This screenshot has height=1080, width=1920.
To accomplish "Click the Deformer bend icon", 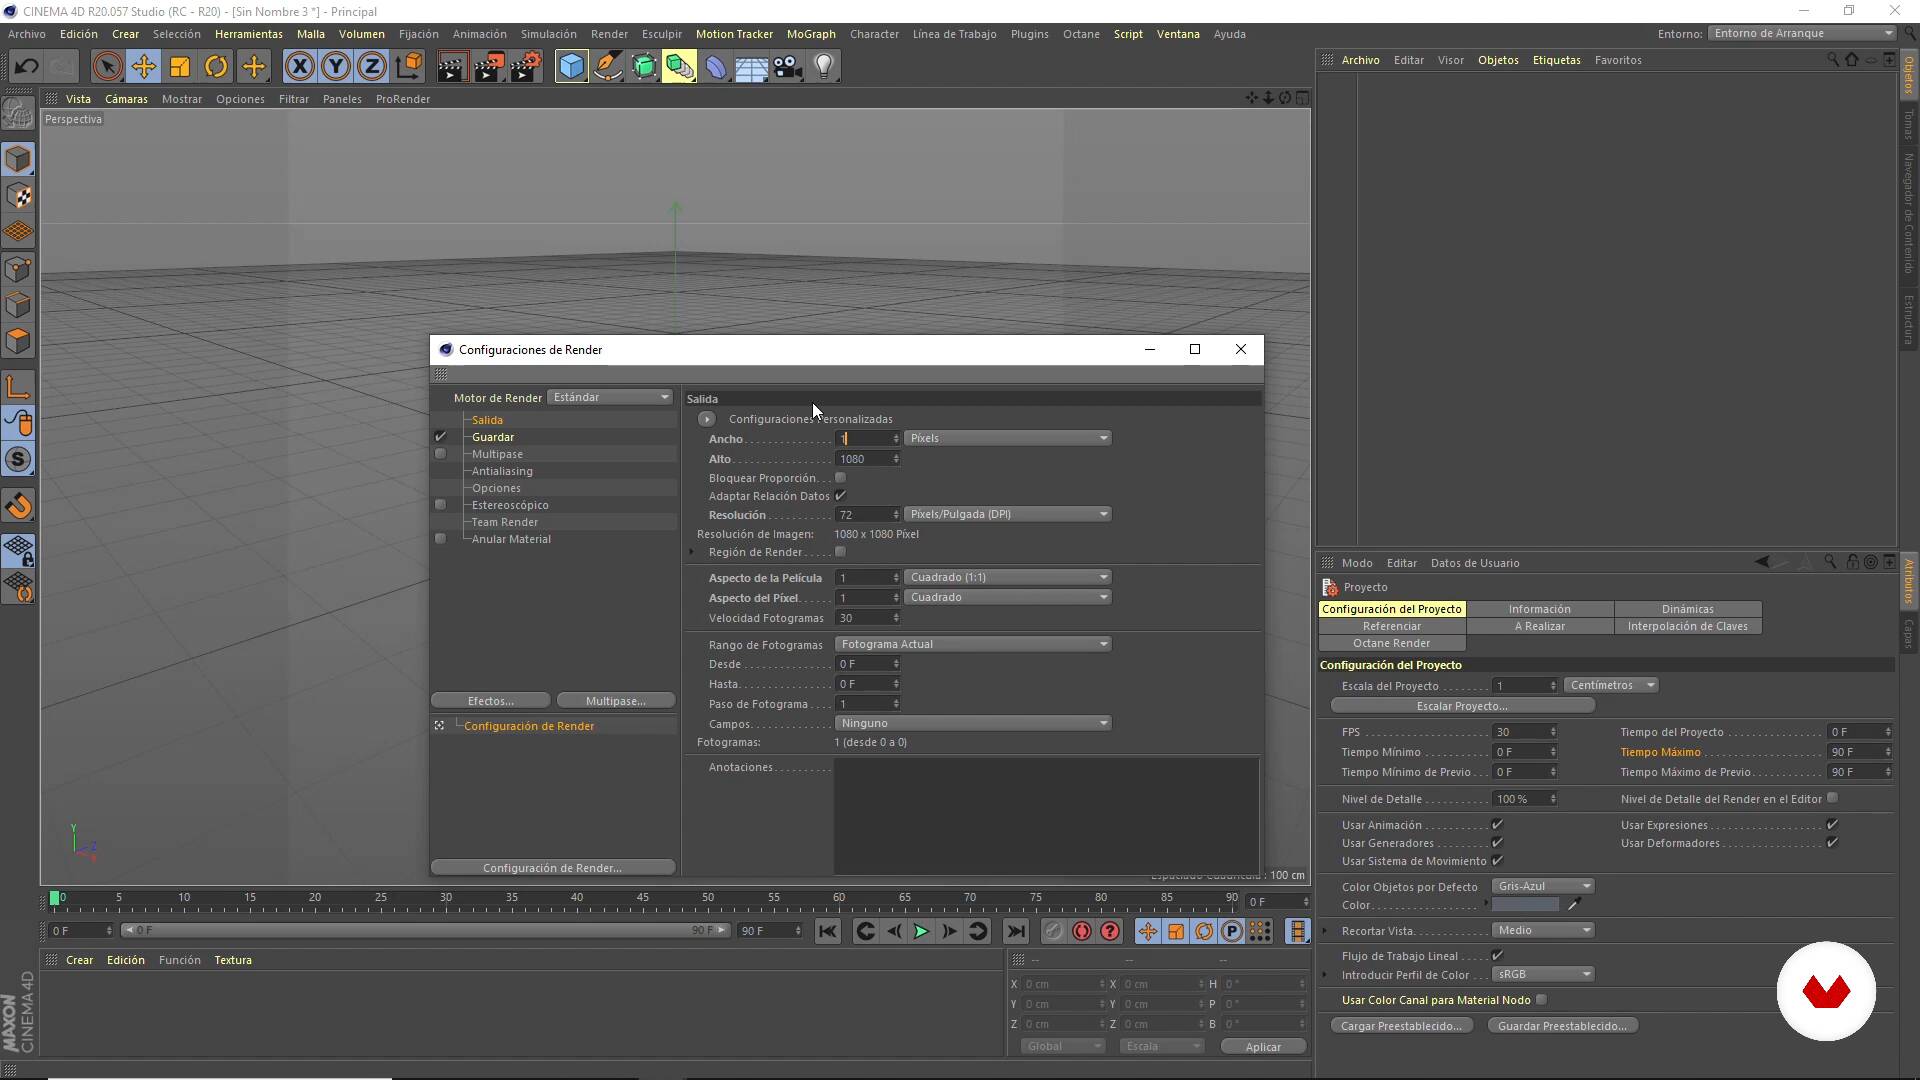I will [716, 67].
